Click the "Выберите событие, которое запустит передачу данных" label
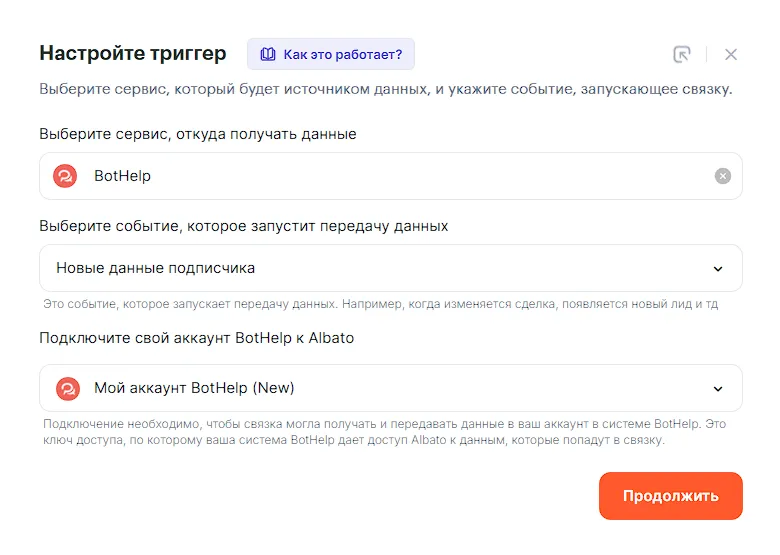 (244, 226)
